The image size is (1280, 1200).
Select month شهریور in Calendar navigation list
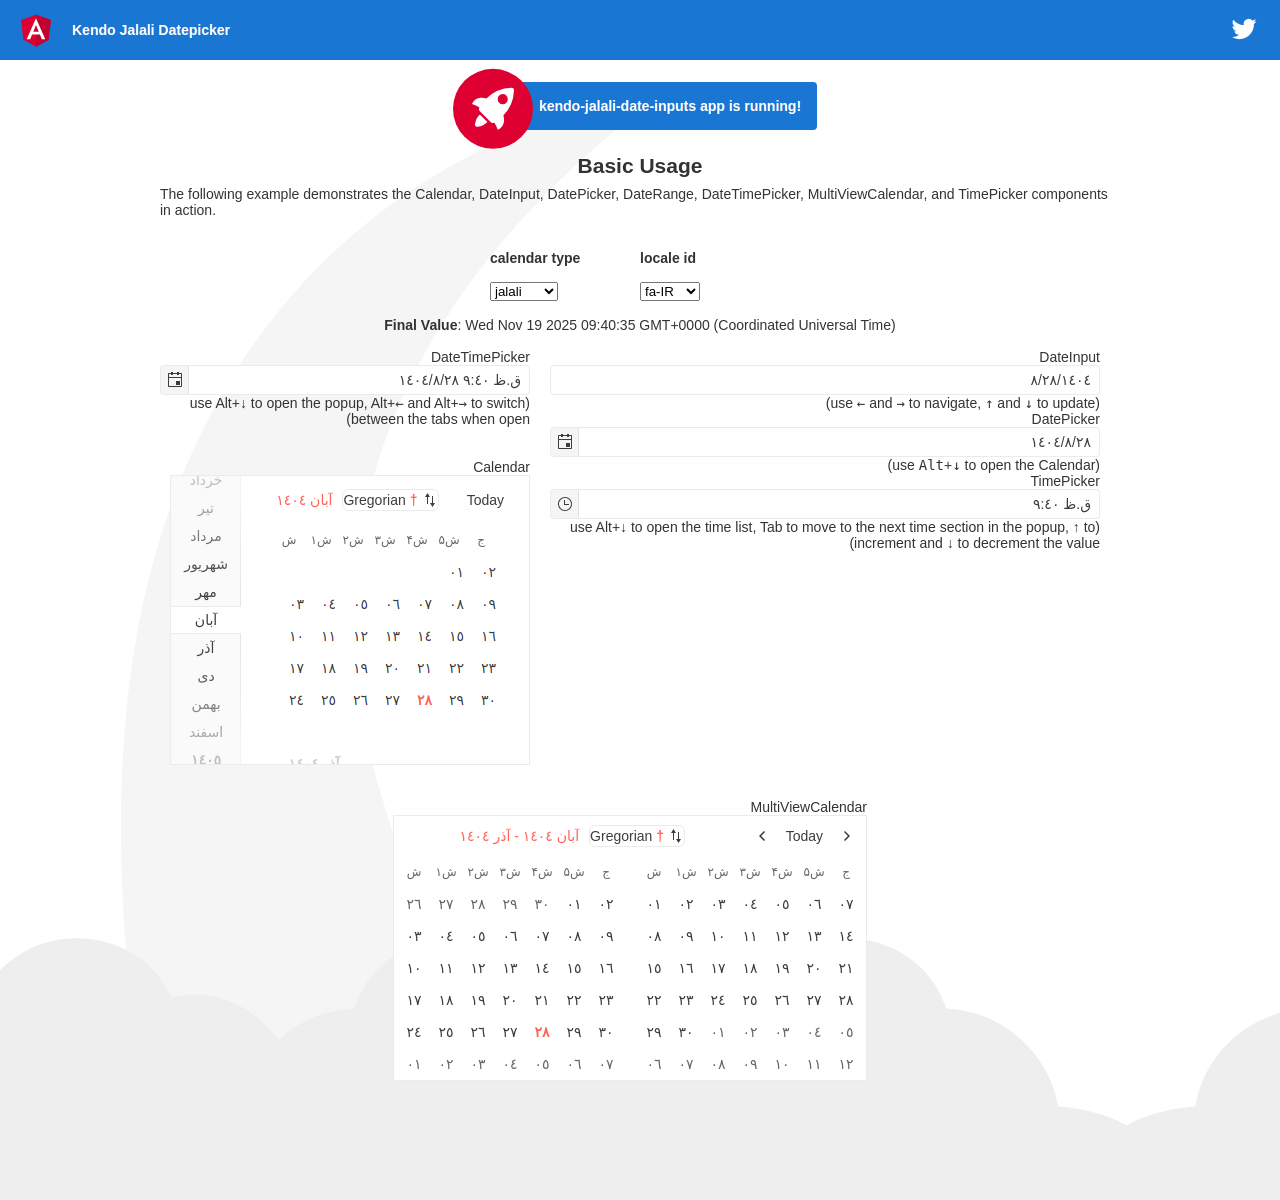click(x=206, y=564)
